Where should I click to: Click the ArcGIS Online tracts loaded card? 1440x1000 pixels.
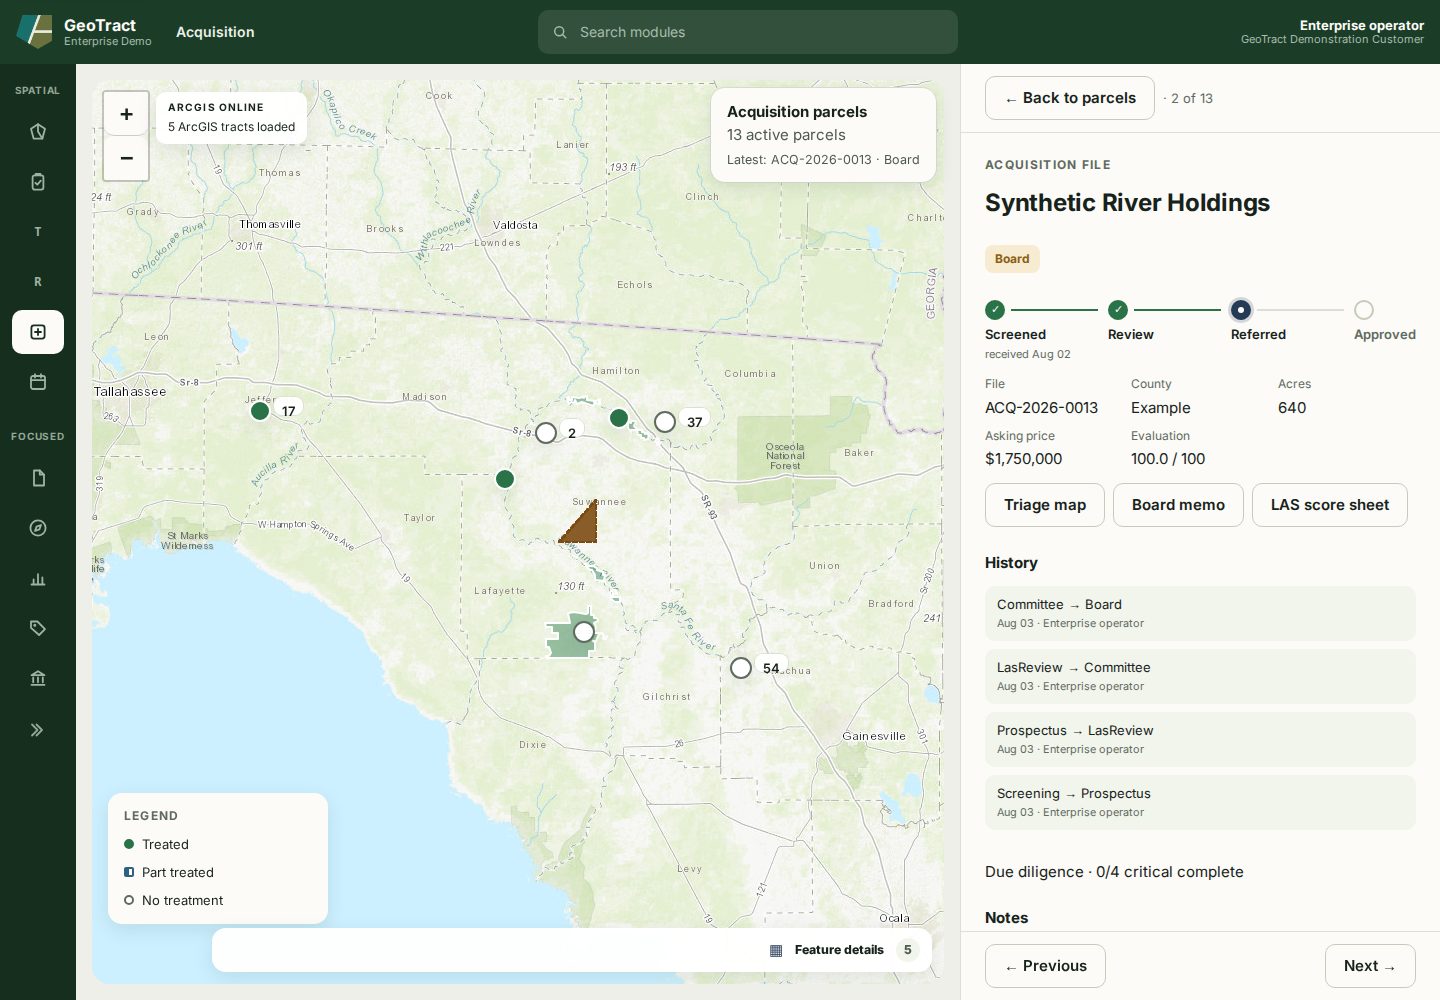[232, 118]
